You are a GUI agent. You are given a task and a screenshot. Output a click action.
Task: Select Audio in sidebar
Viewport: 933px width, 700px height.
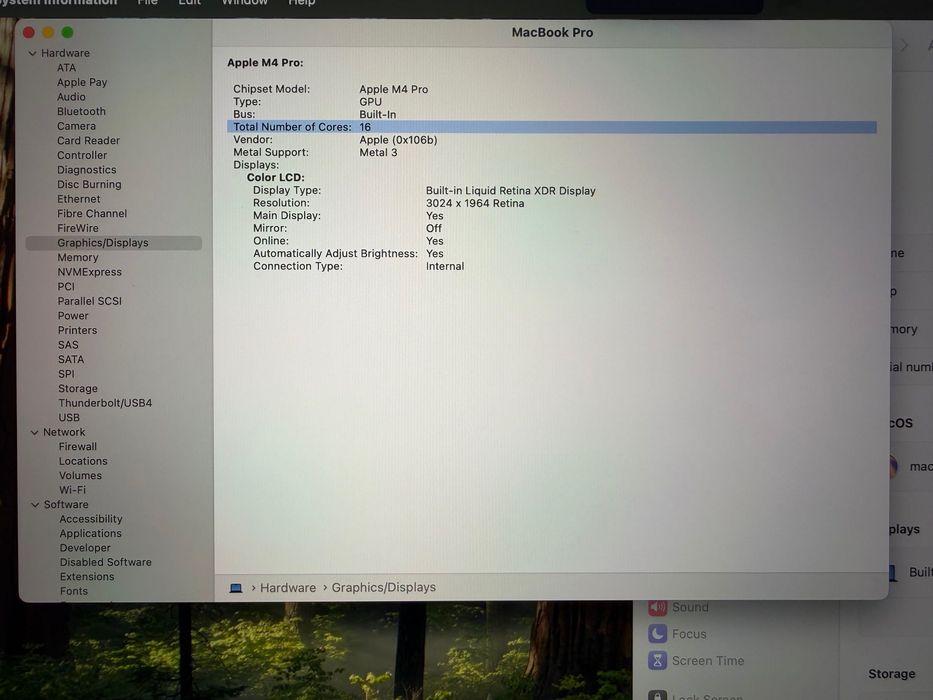71,97
